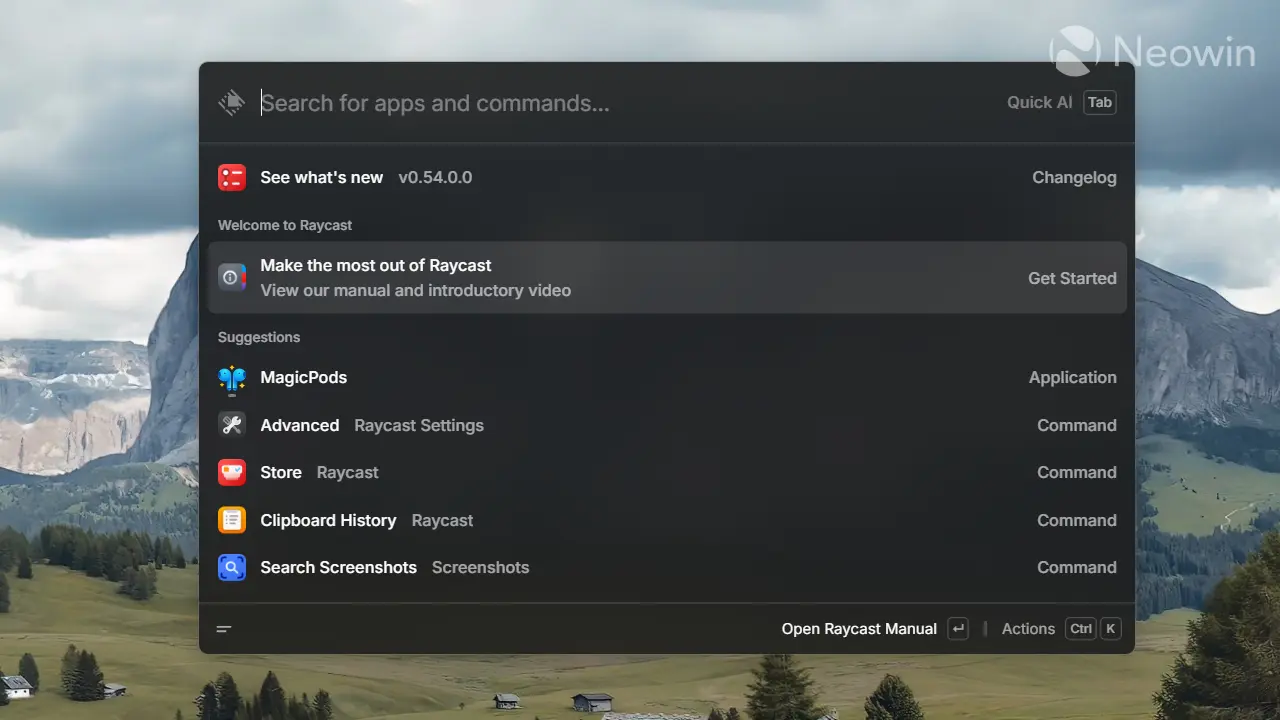Click the wrench icon for Advanced settings
The width and height of the screenshot is (1280, 720).
[231, 425]
